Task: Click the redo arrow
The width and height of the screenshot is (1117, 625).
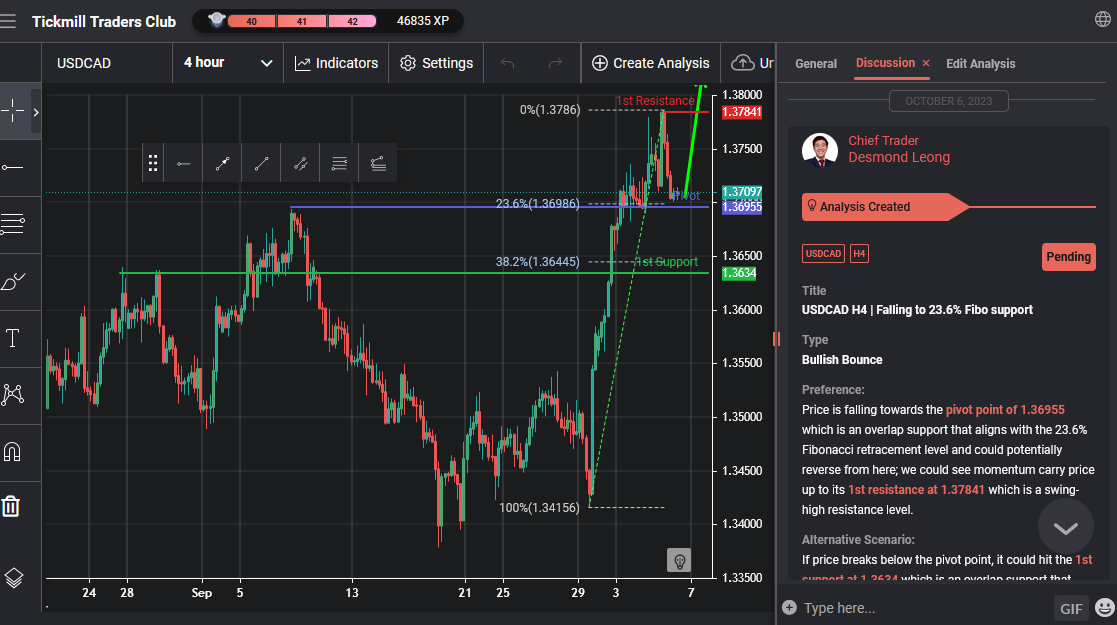Action: (x=555, y=63)
